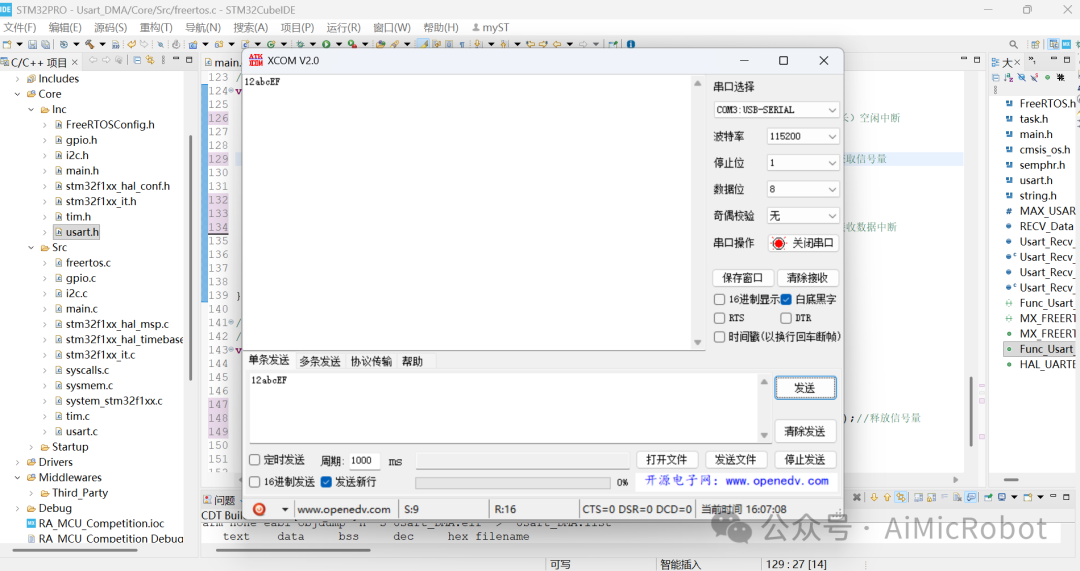Click the 关闭串口 close port button
Viewport: 1080px width, 571px height.
point(803,242)
